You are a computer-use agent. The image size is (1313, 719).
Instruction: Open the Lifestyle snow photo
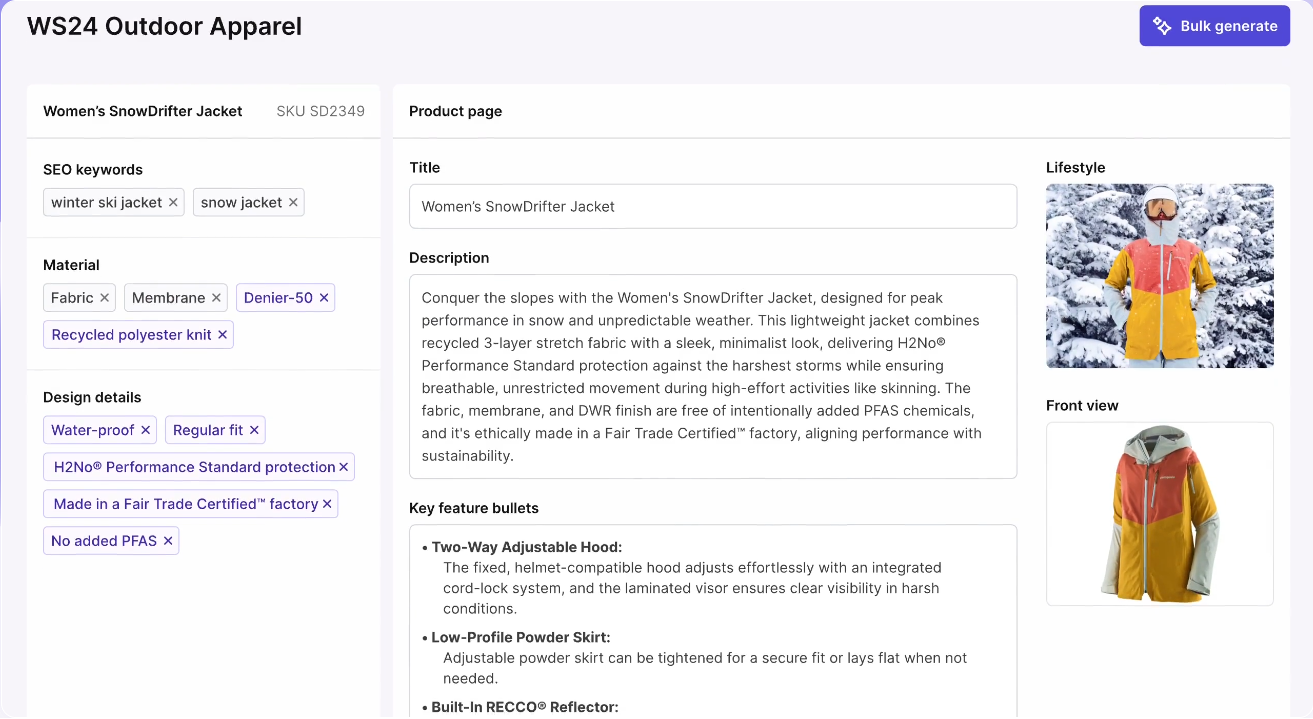coord(1159,275)
